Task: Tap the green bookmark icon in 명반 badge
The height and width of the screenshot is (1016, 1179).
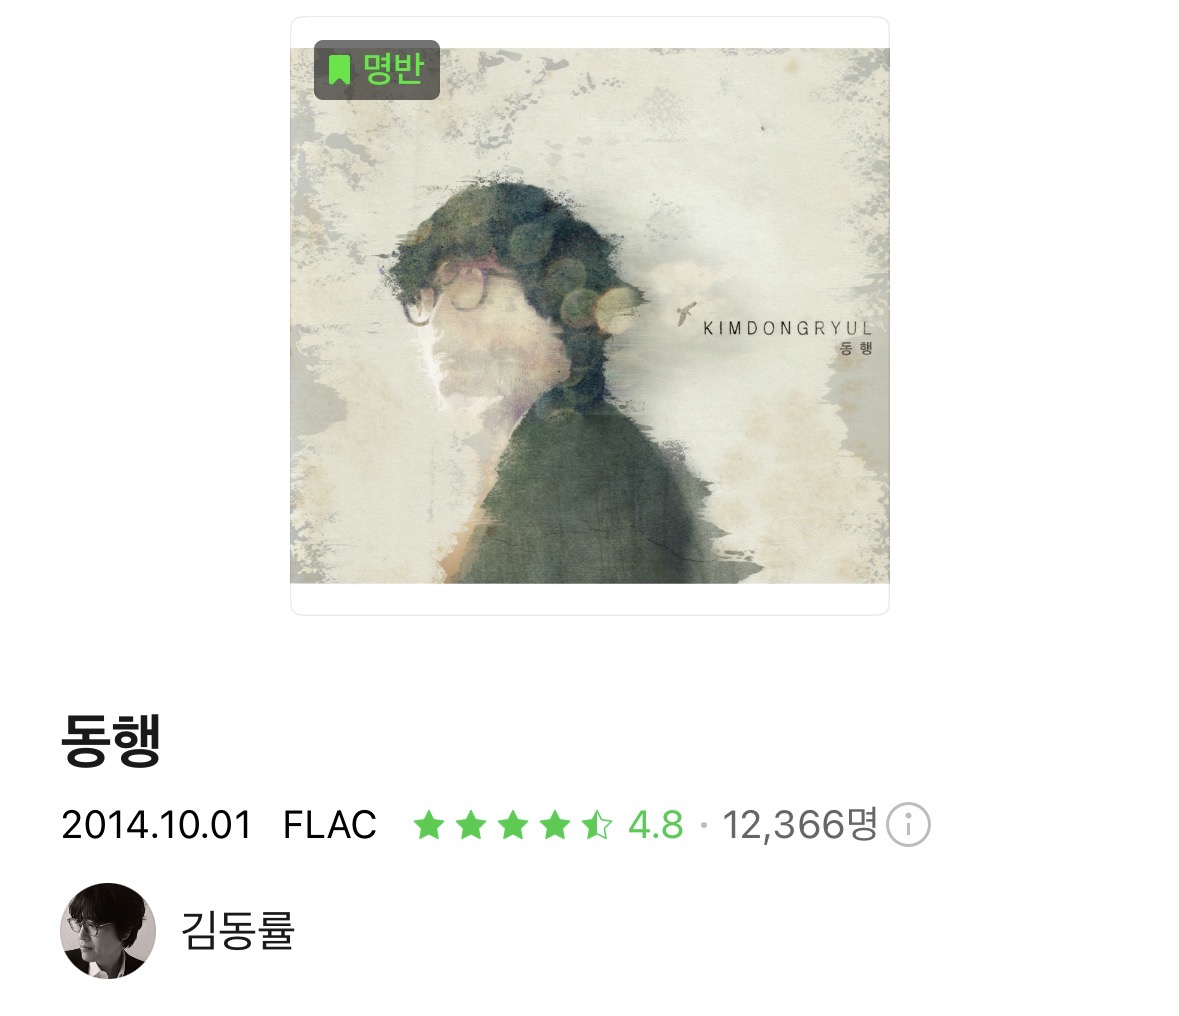Action: (340, 69)
